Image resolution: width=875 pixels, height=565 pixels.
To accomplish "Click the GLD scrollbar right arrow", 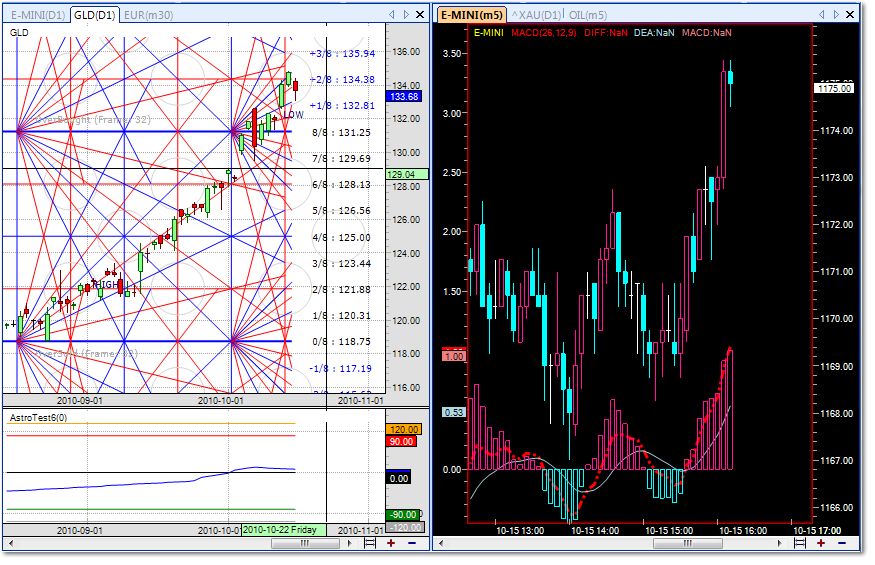I will (x=350, y=543).
